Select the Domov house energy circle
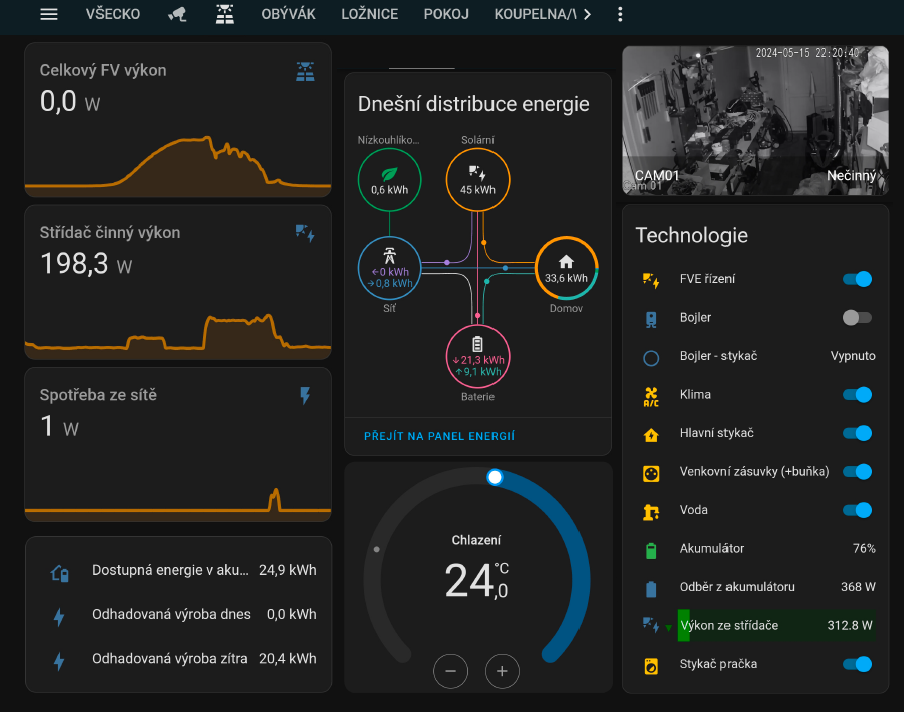This screenshot has width=904, height=712. [566, 268]
